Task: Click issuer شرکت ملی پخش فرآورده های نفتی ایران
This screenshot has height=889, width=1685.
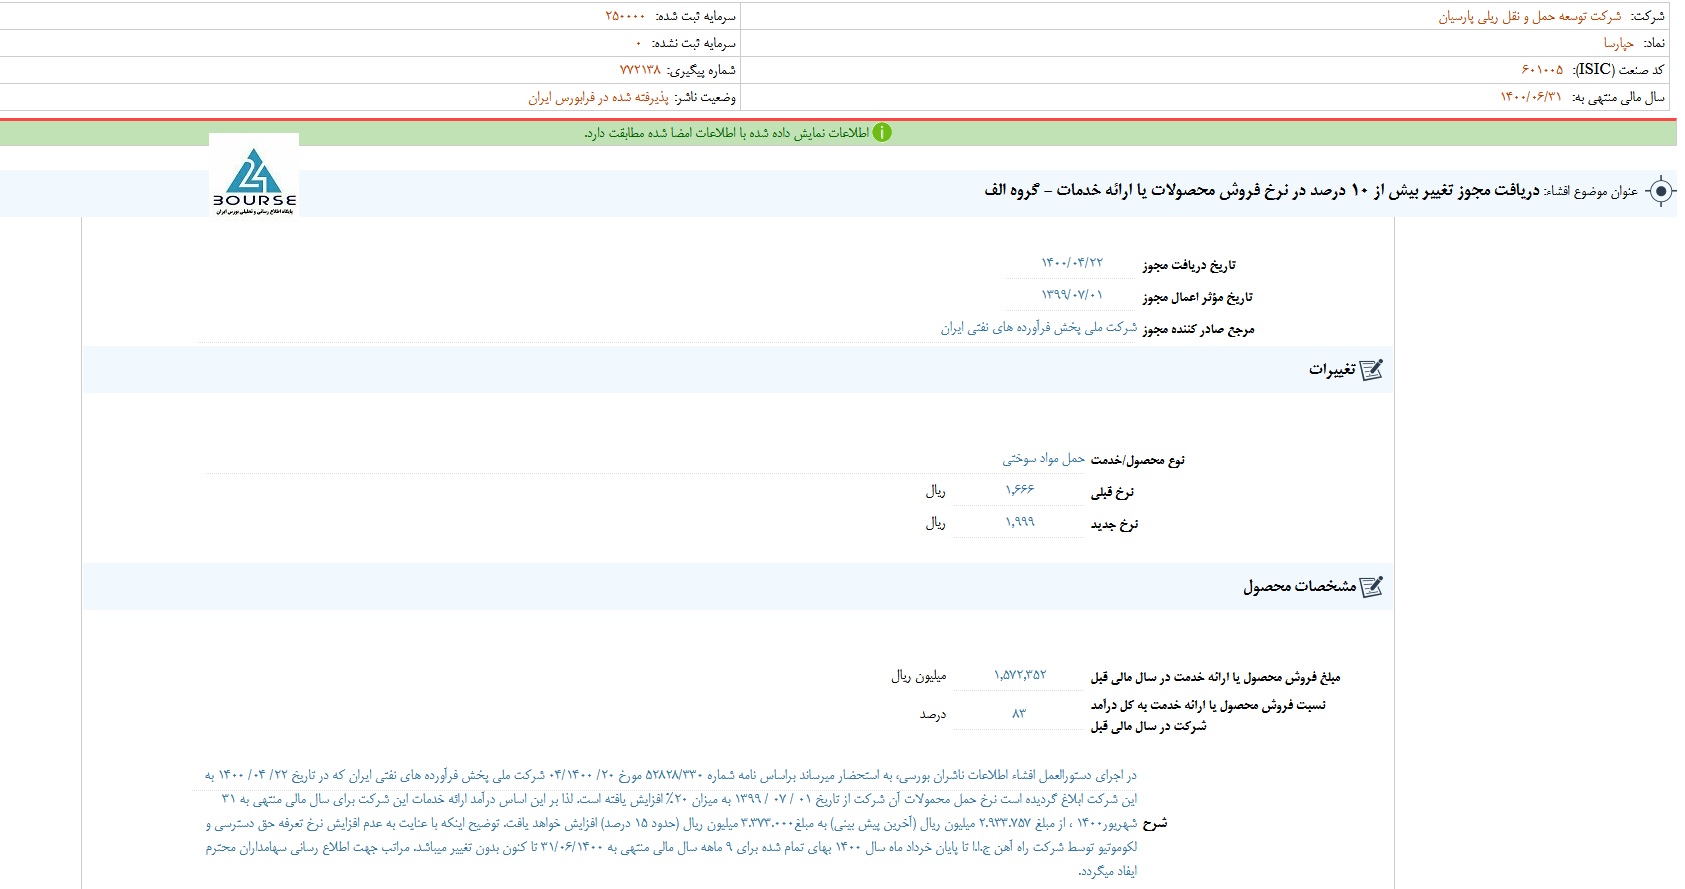Action: coord(1038,328)
